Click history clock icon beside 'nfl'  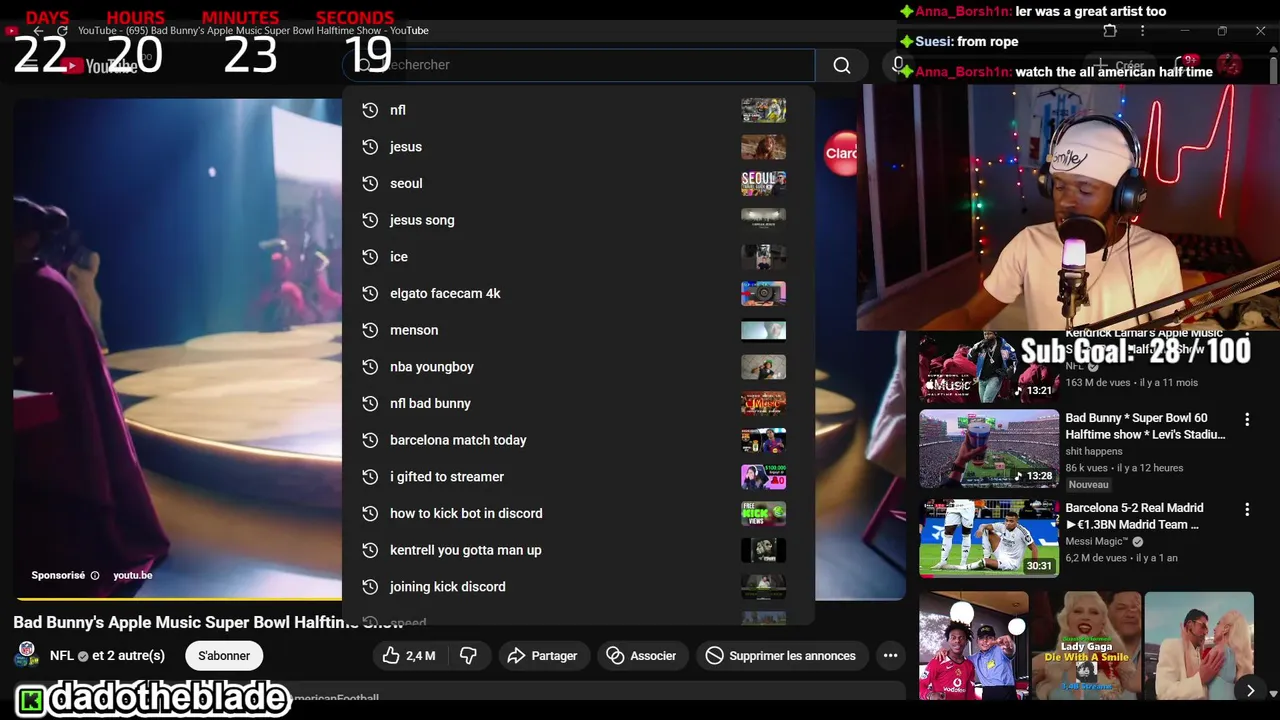click(x=370, y=110)
